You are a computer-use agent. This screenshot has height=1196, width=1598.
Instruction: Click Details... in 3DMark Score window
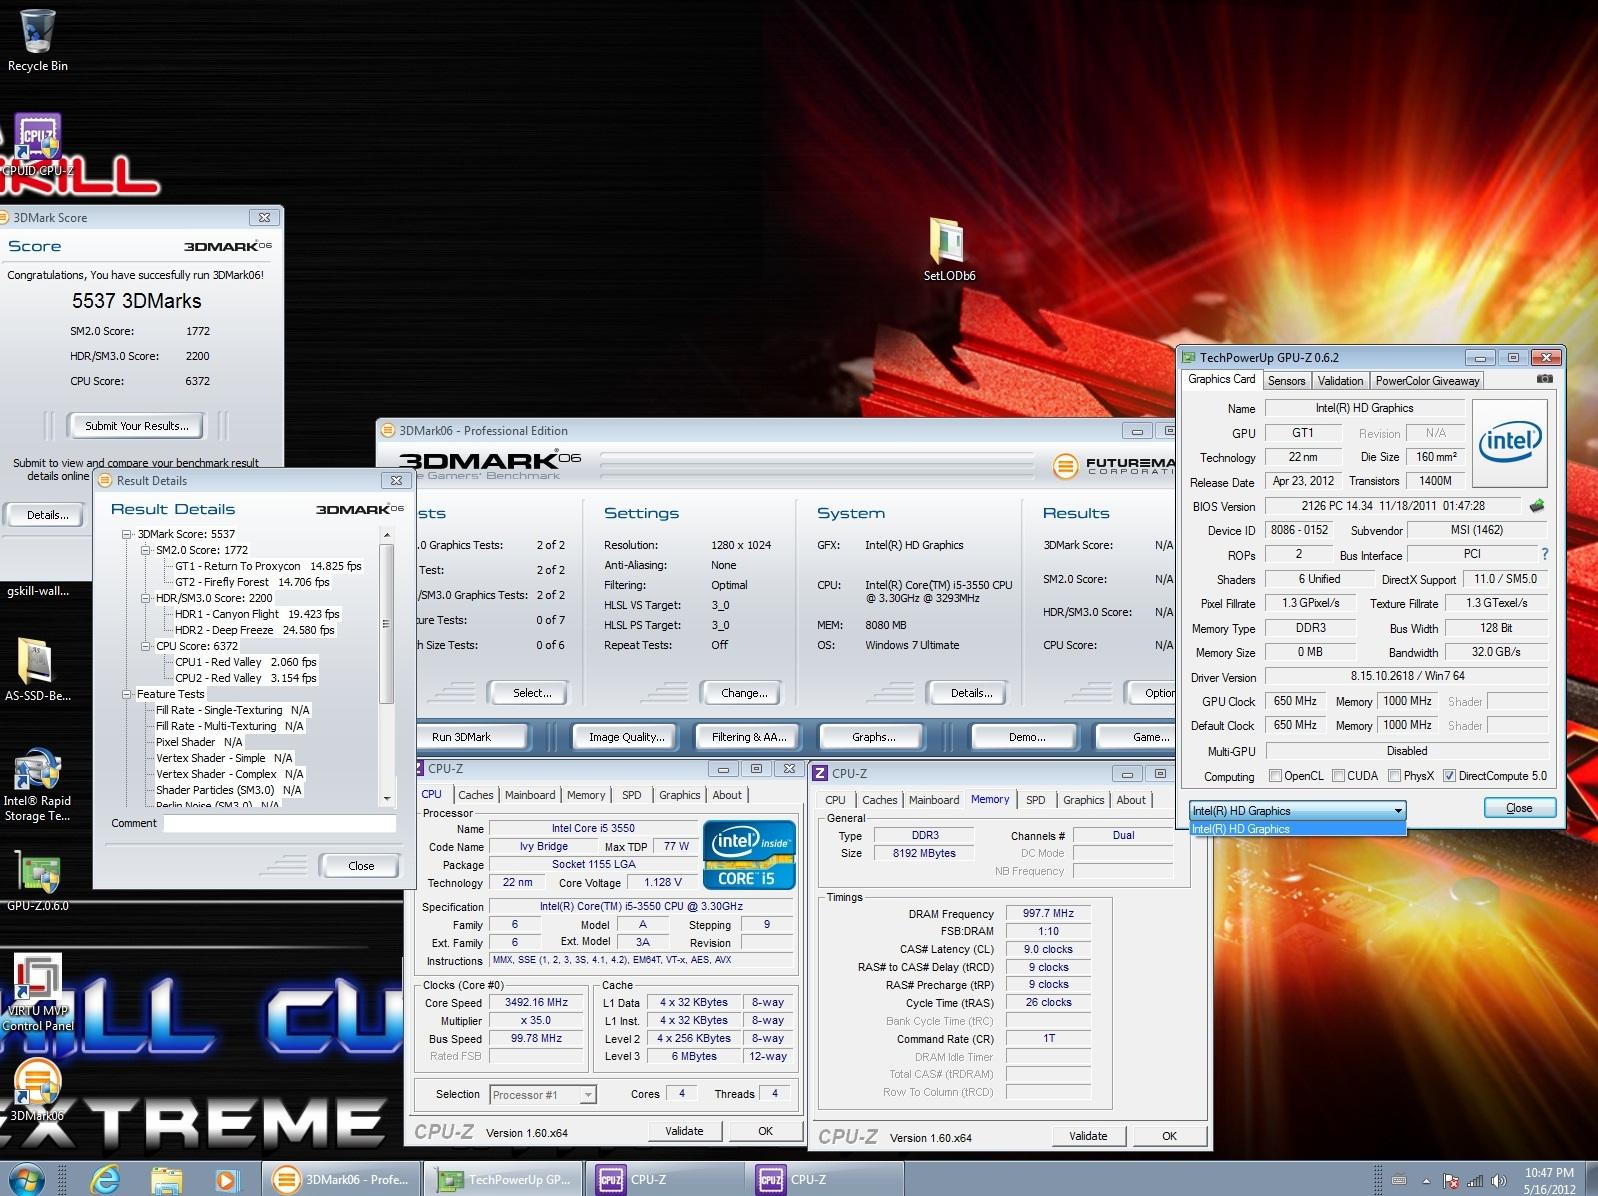coord(47,515)
